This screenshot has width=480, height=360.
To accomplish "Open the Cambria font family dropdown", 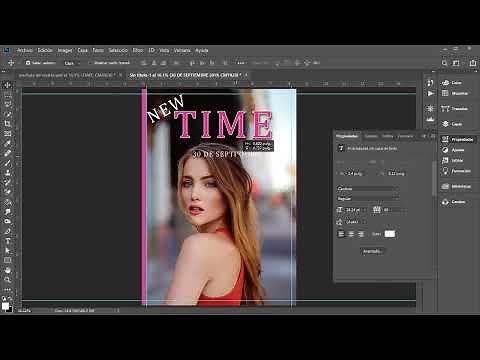I will tap(368, 189).
